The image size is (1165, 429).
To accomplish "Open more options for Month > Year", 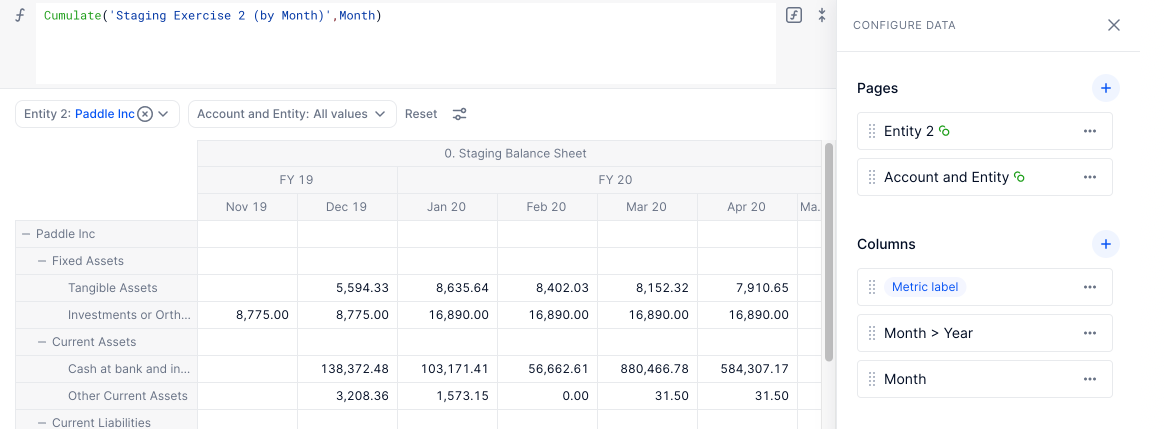I will 1090,333.
